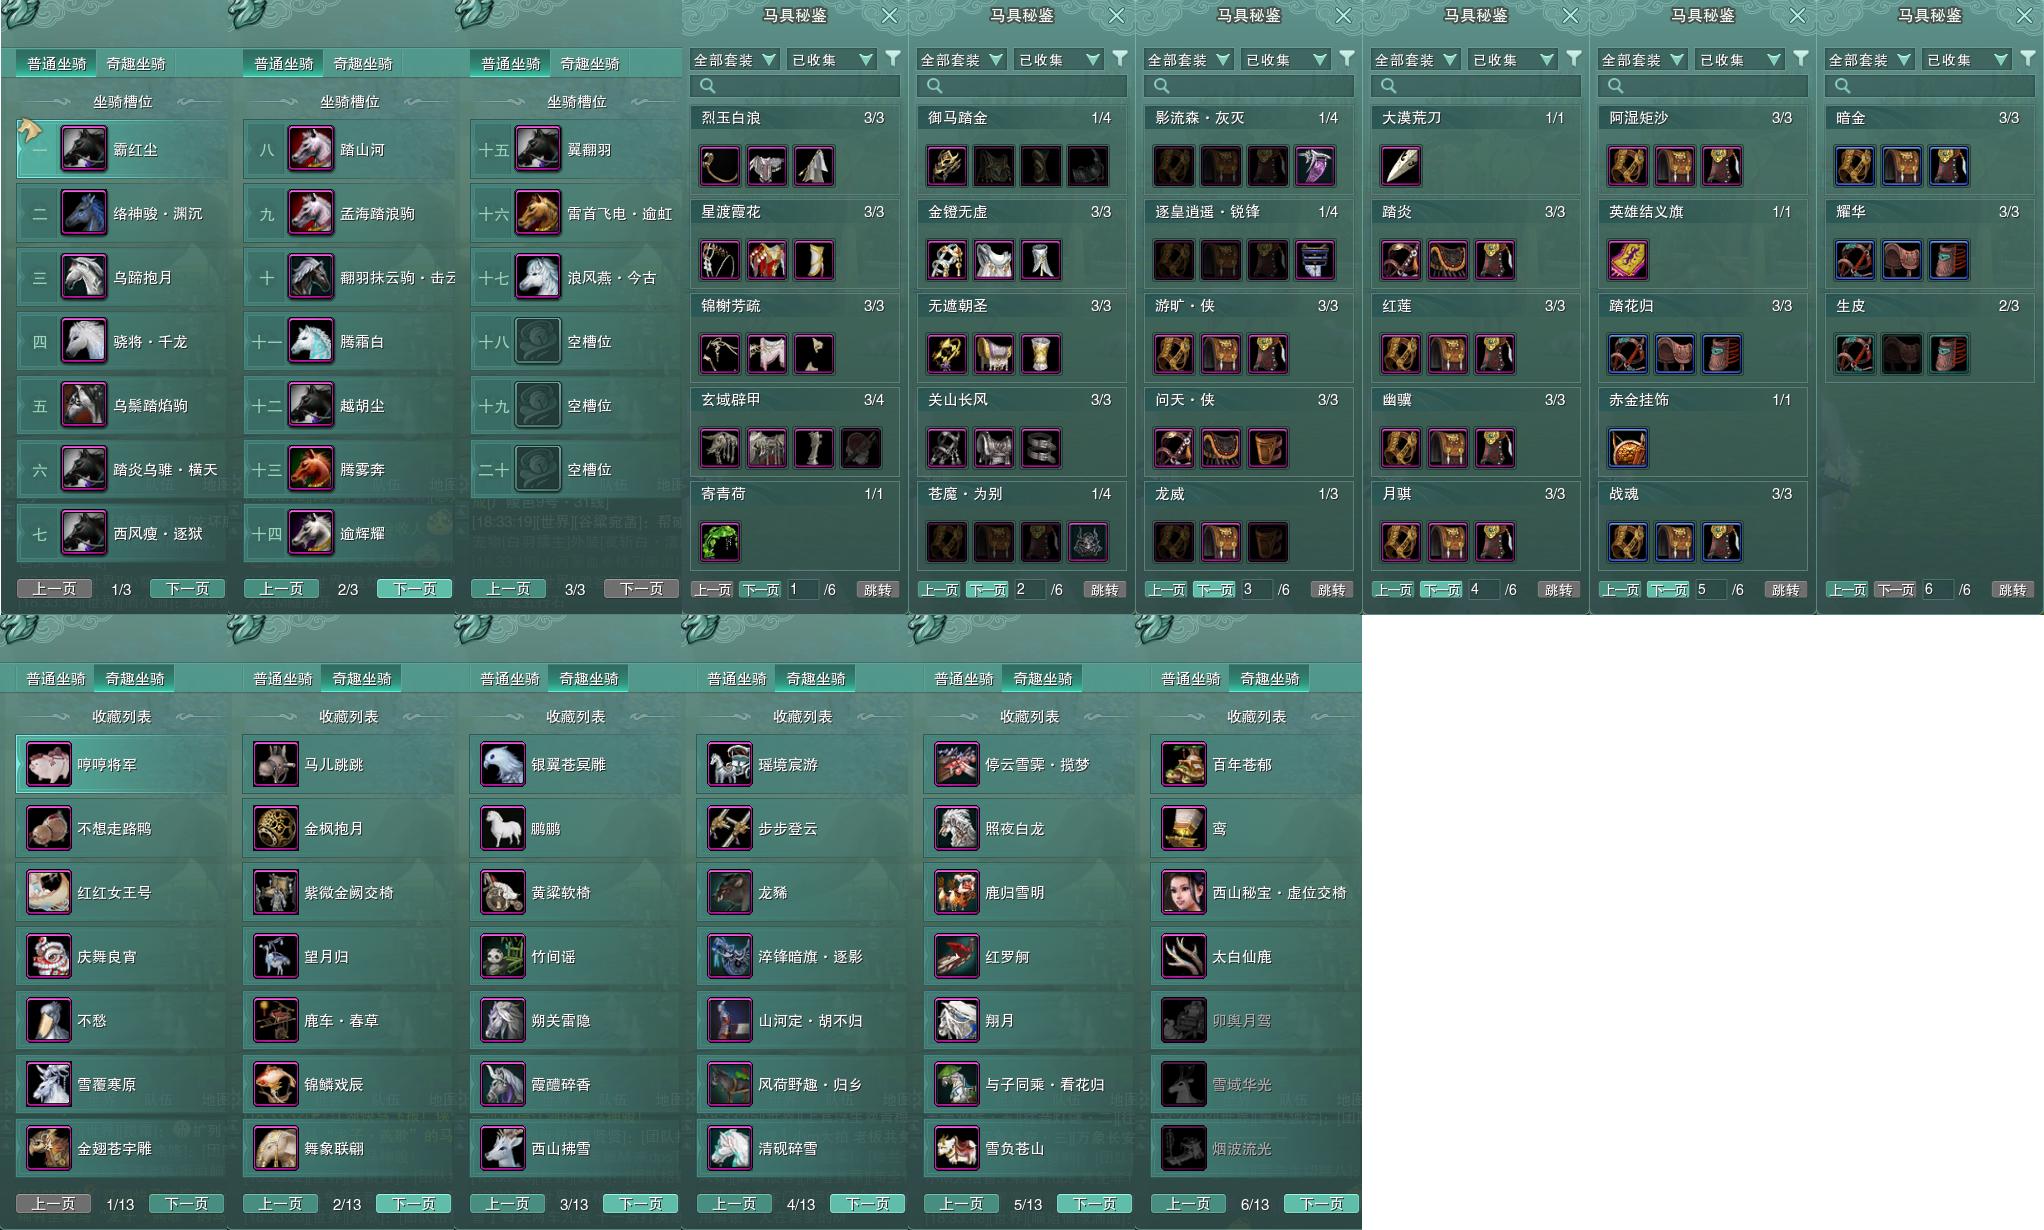2044x1230 pixels.
Task: Select the 腾雾奔 red horse icon
Action: click(311, 468)
